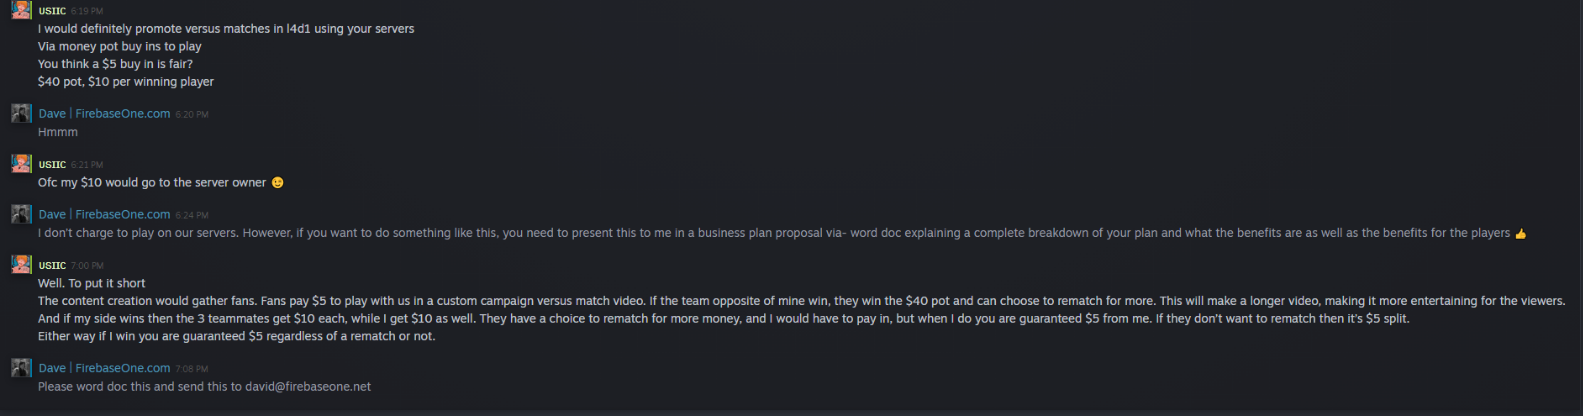The image size is (1583, 416).
Task: Click the 6:19 PM timestamp
Action: click(87, 12)
